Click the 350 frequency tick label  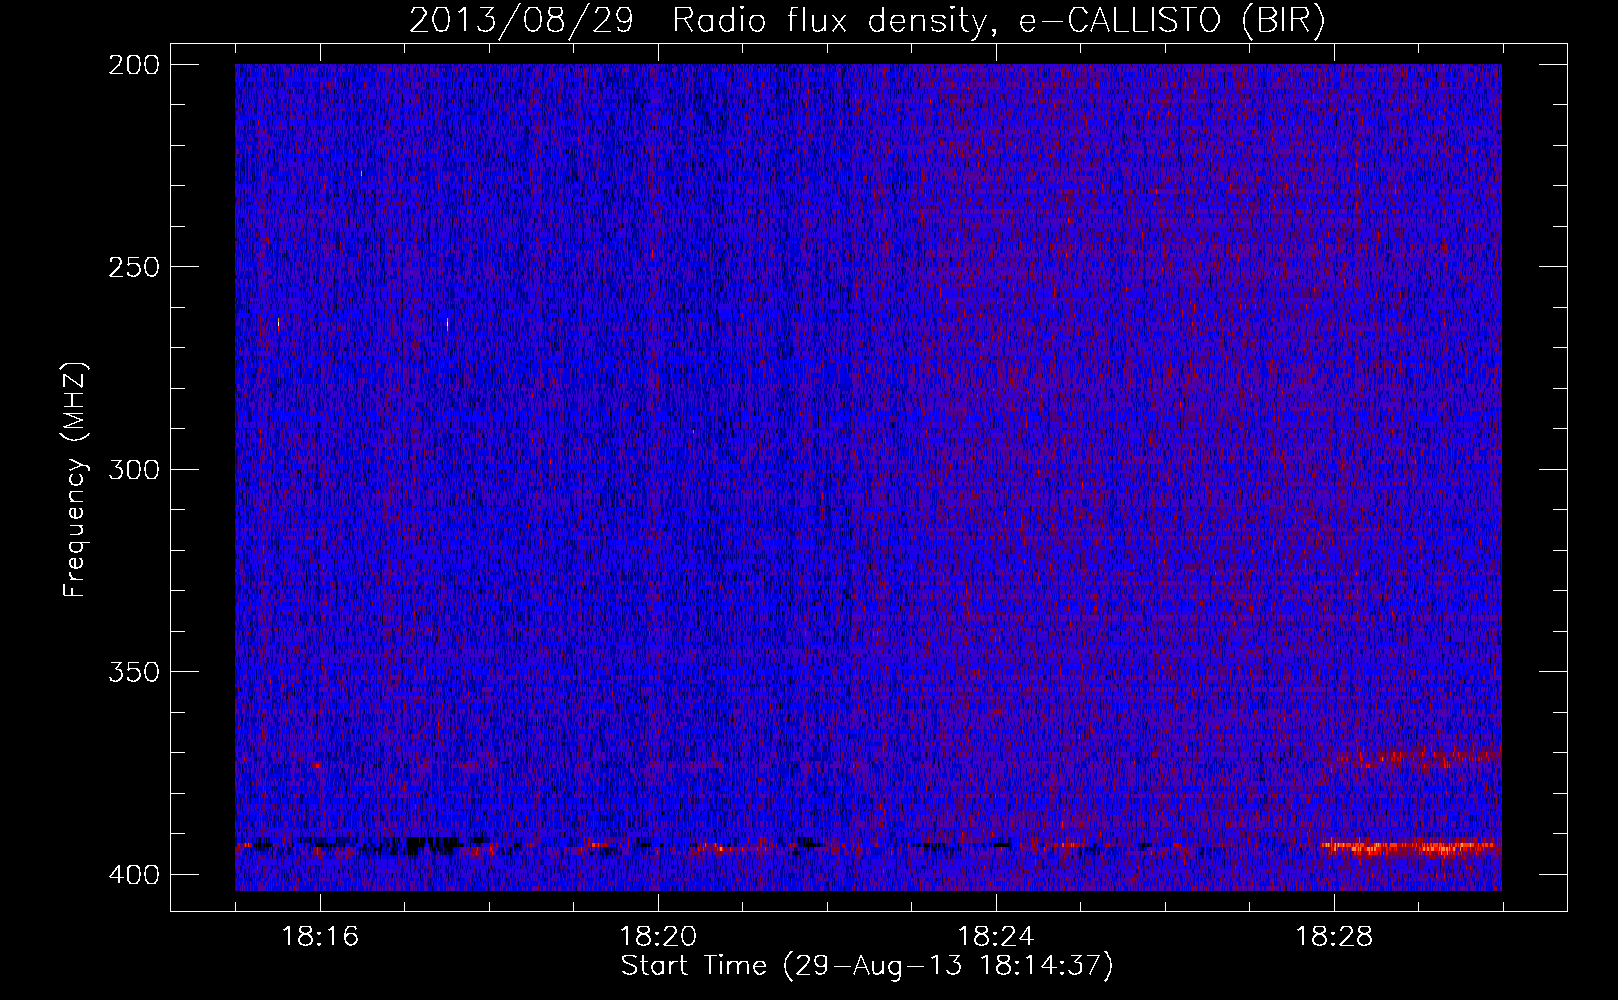133,671
